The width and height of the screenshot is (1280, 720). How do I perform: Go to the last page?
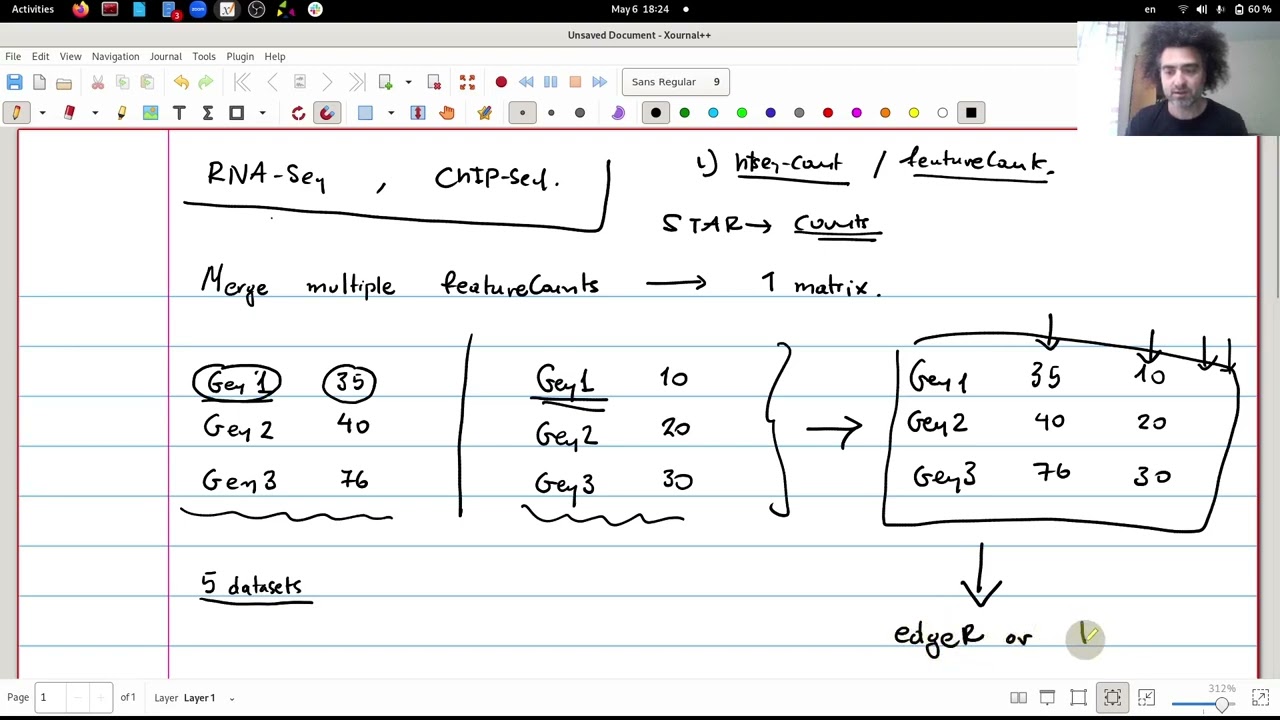357,82
